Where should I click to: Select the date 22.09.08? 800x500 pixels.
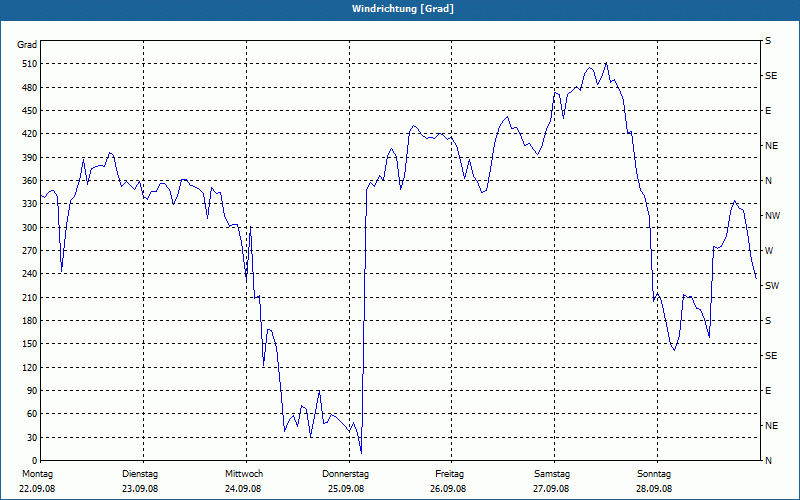(37, 489)
